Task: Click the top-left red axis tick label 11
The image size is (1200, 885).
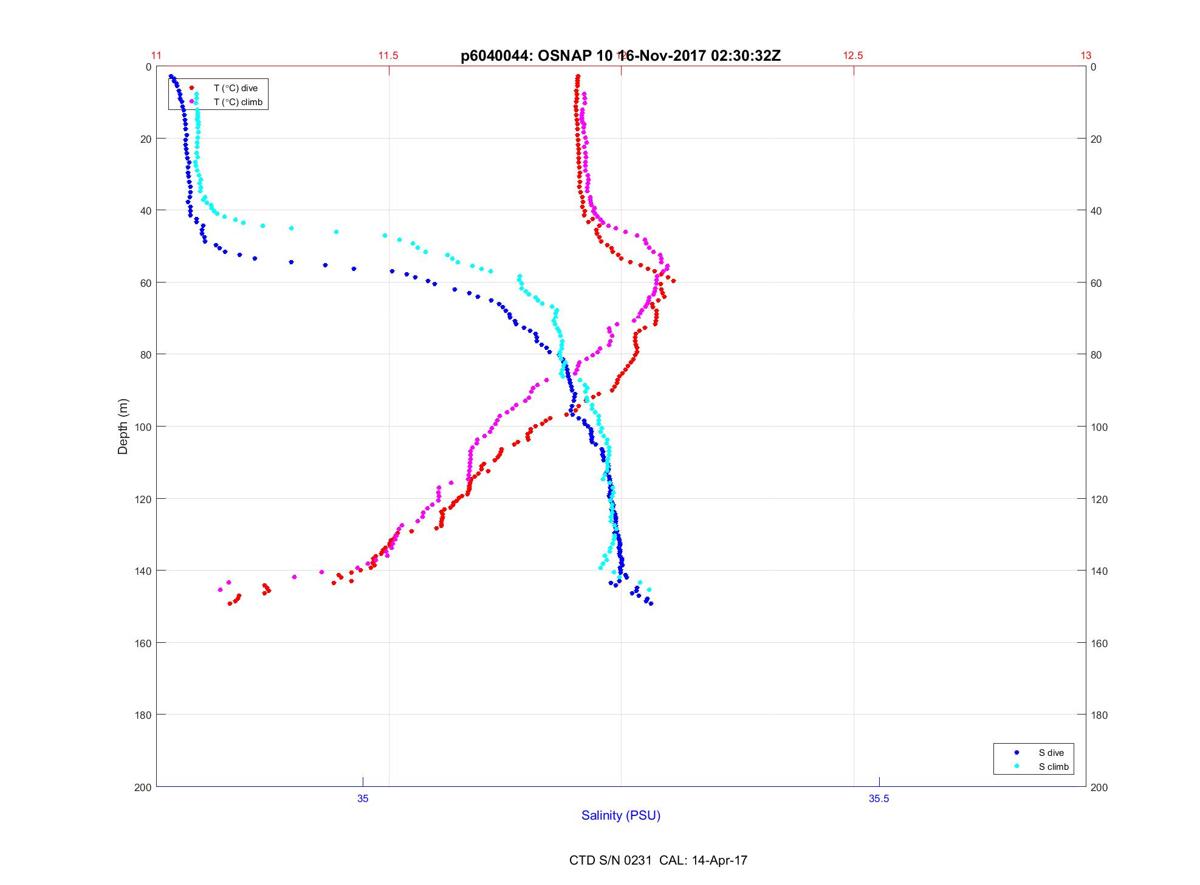Action: point(156,56)
